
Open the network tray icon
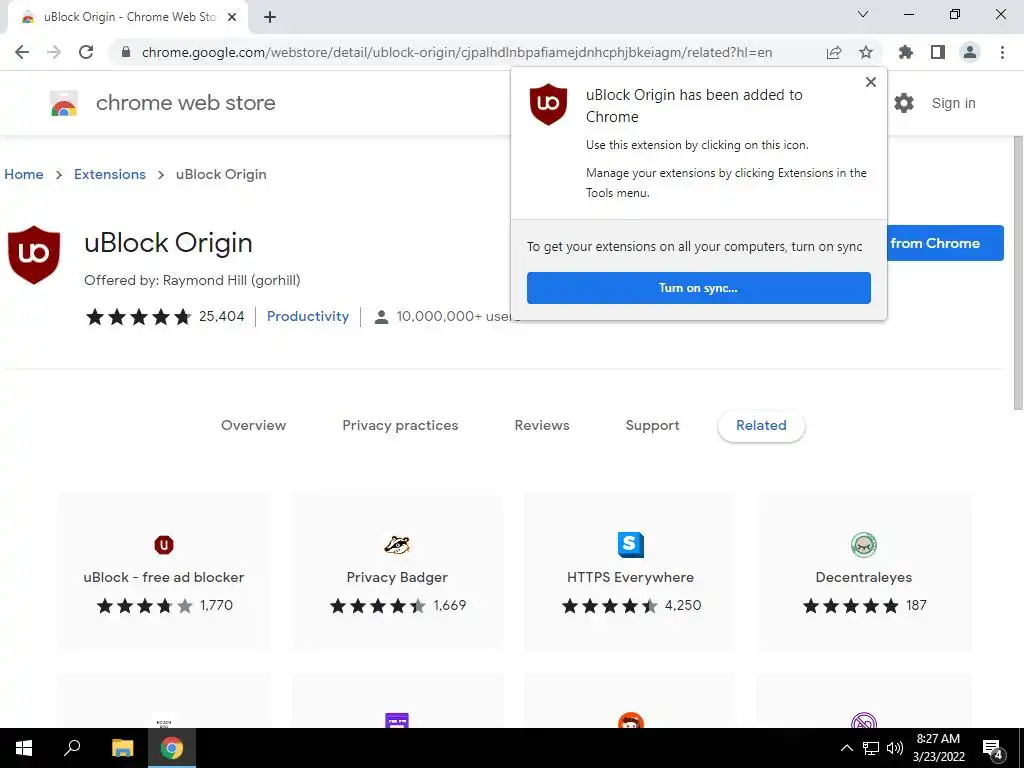tap(871, 748)
